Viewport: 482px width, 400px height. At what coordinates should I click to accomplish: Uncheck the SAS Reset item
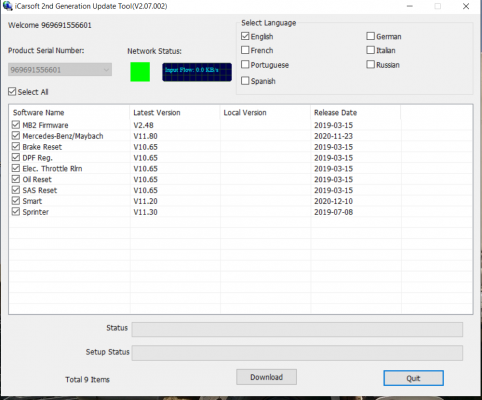[16, 190]
